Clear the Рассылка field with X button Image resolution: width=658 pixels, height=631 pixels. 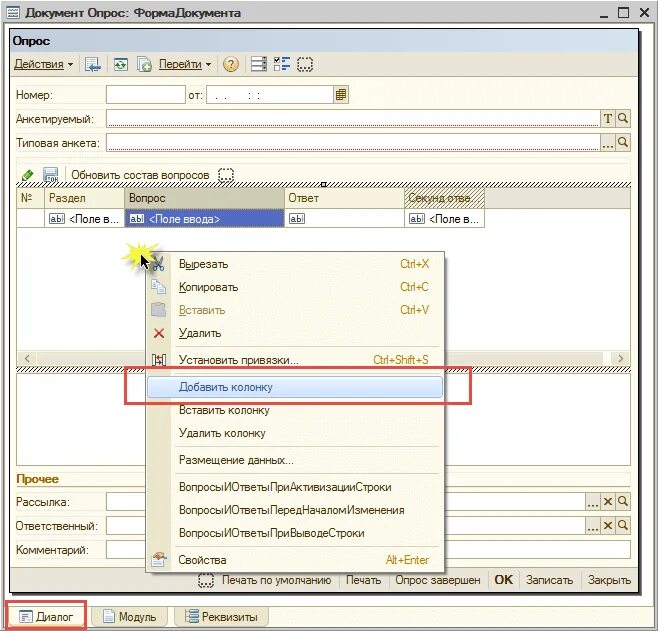click(x=608, y=501)
